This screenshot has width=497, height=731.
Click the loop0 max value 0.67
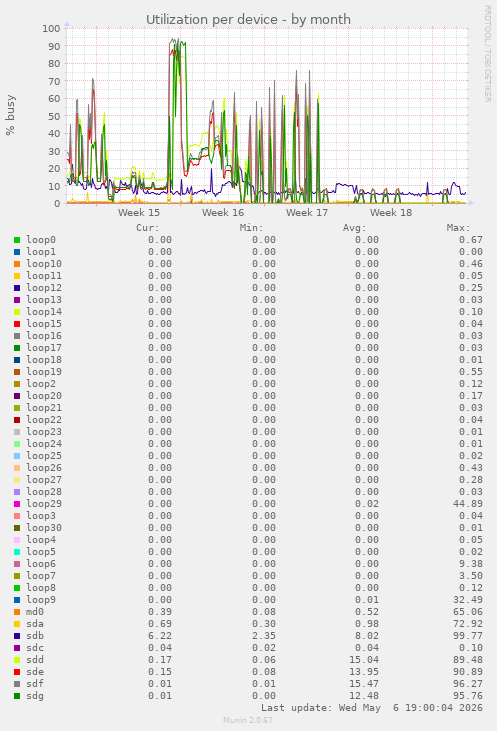pyautogui.click(x=471, y=240)
